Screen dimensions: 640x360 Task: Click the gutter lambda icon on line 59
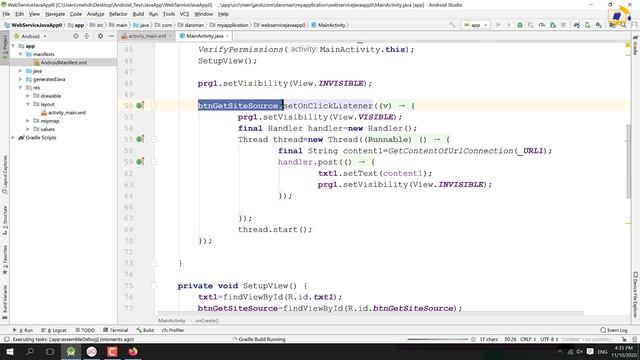(140, 162)
